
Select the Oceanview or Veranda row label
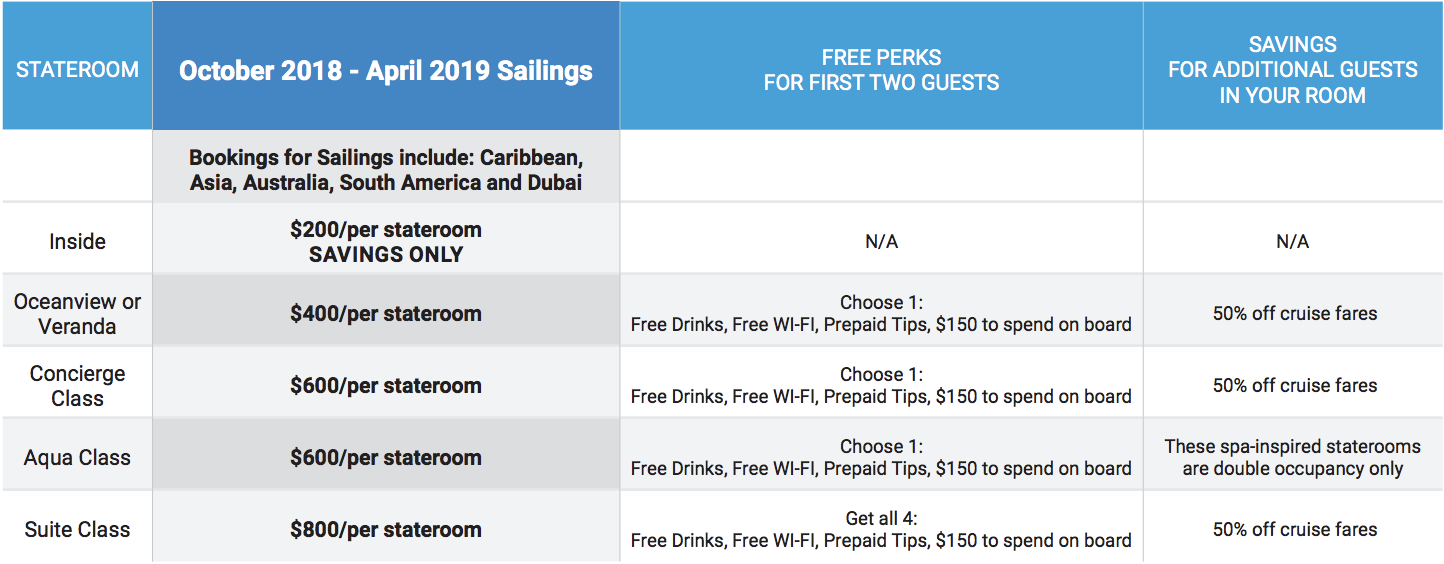77,313
